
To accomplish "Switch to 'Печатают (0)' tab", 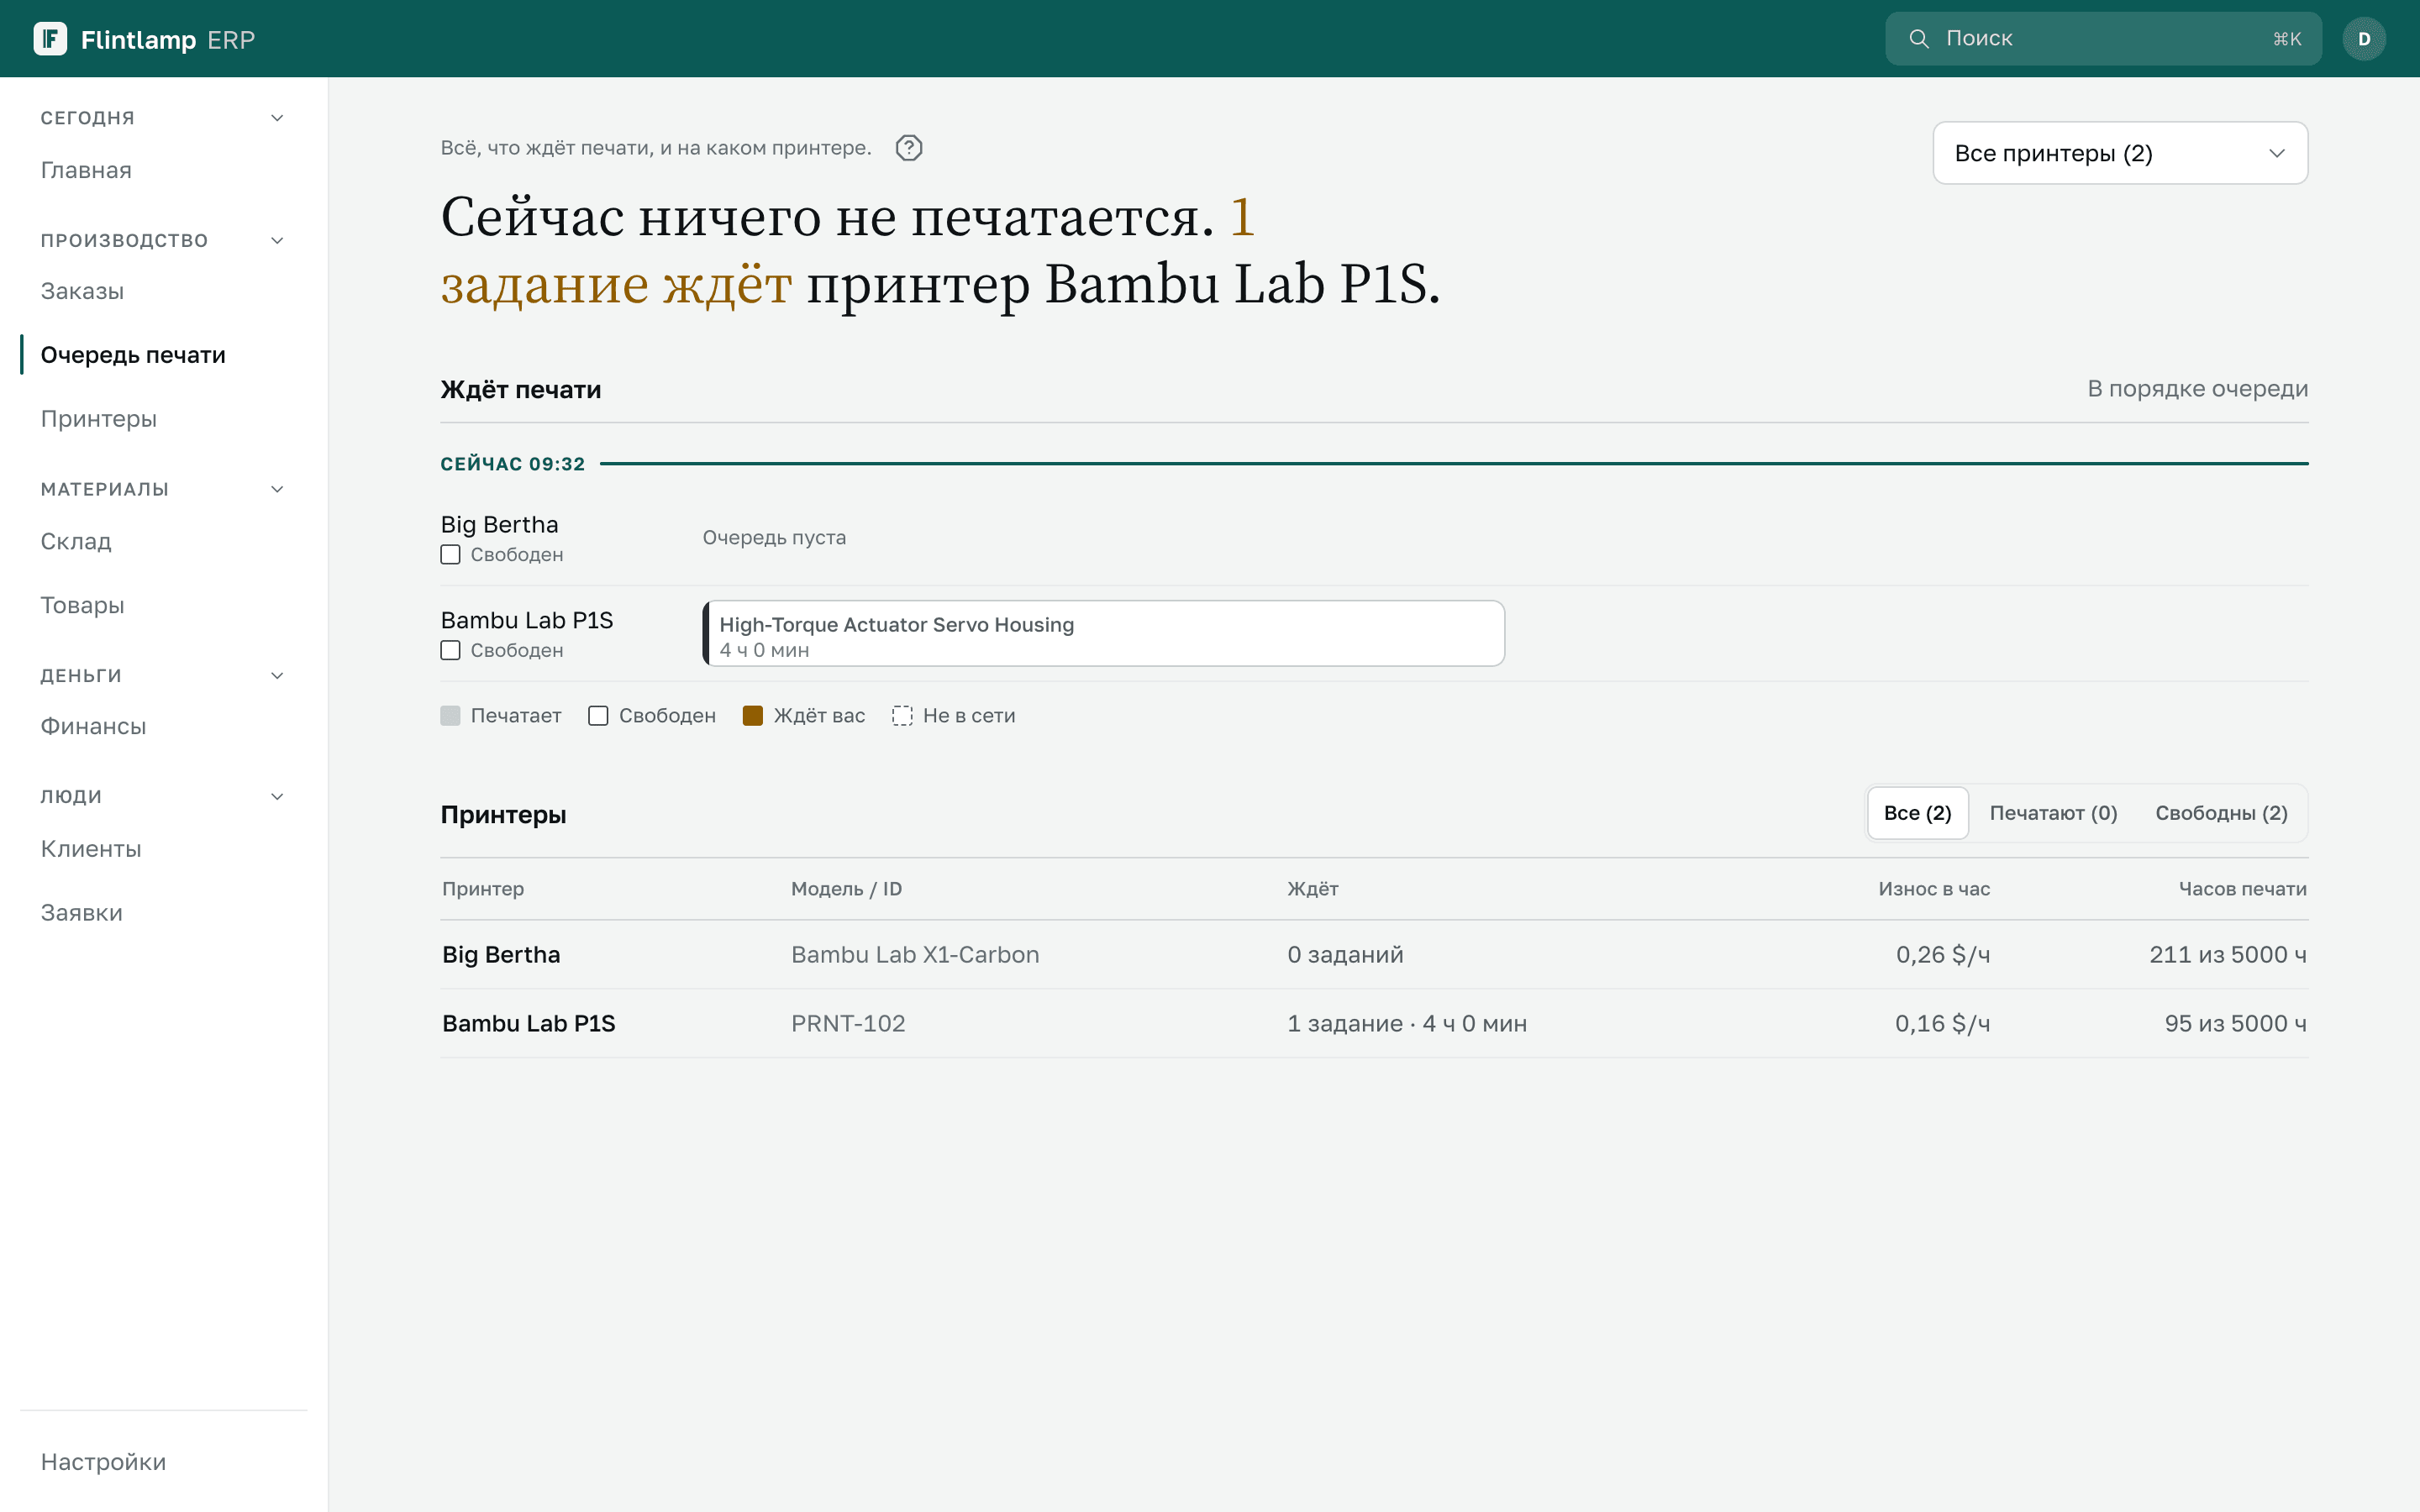I will (2053, 813).
